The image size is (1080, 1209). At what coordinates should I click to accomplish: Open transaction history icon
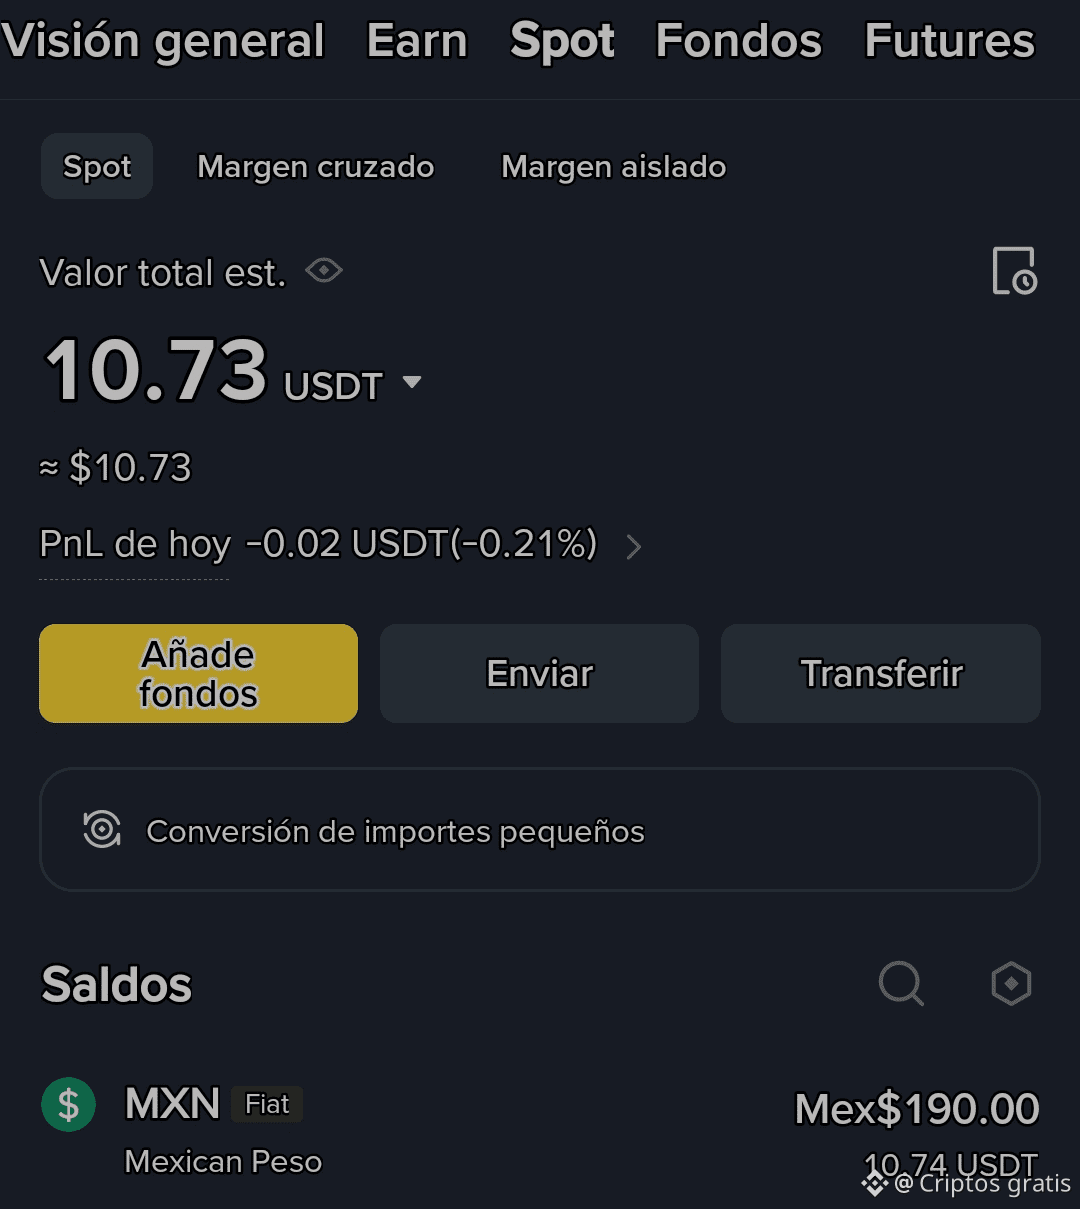[1013, 271]
